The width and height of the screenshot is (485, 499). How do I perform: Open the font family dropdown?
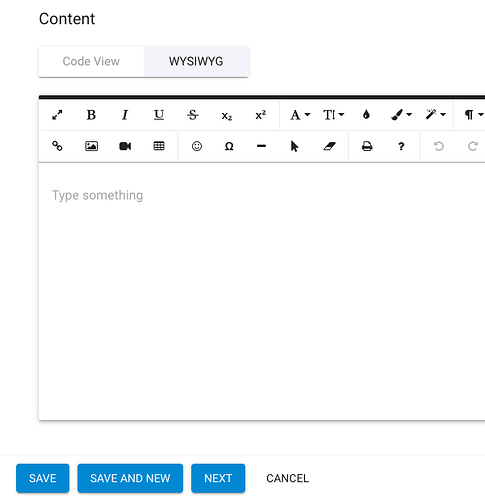pos(300,115)
